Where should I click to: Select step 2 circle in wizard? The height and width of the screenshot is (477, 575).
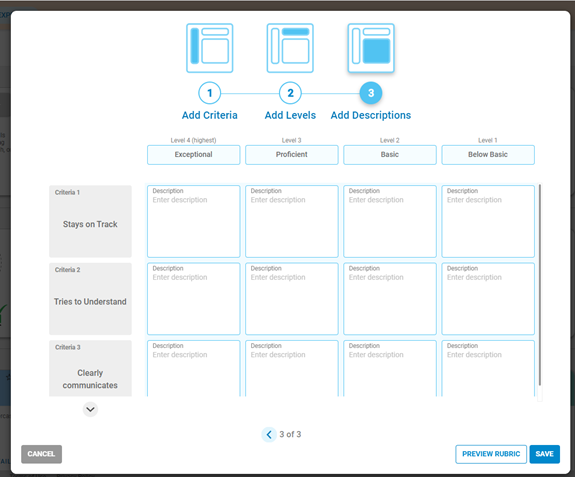point(290,93)
